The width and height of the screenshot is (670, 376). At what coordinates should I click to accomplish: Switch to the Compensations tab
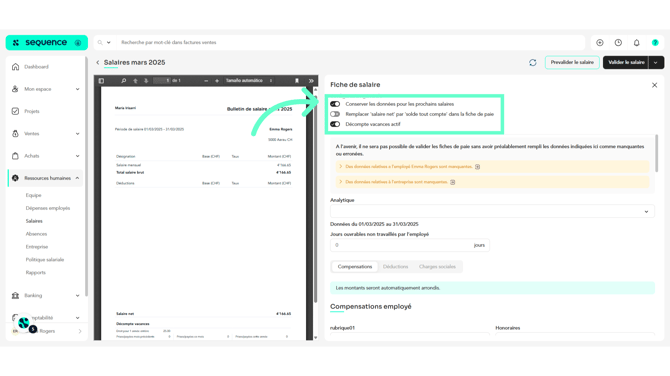click(x=355, y=267)
